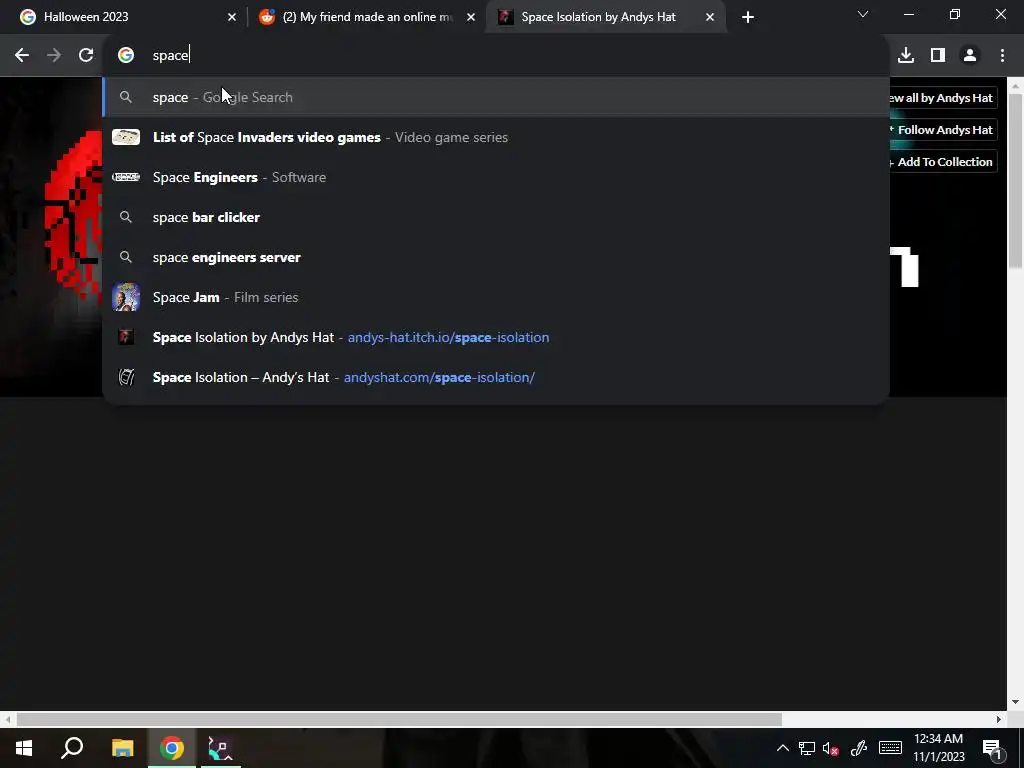Show hidden system tray icons
The image size is (1024, 768).
[x=782, y=748]
